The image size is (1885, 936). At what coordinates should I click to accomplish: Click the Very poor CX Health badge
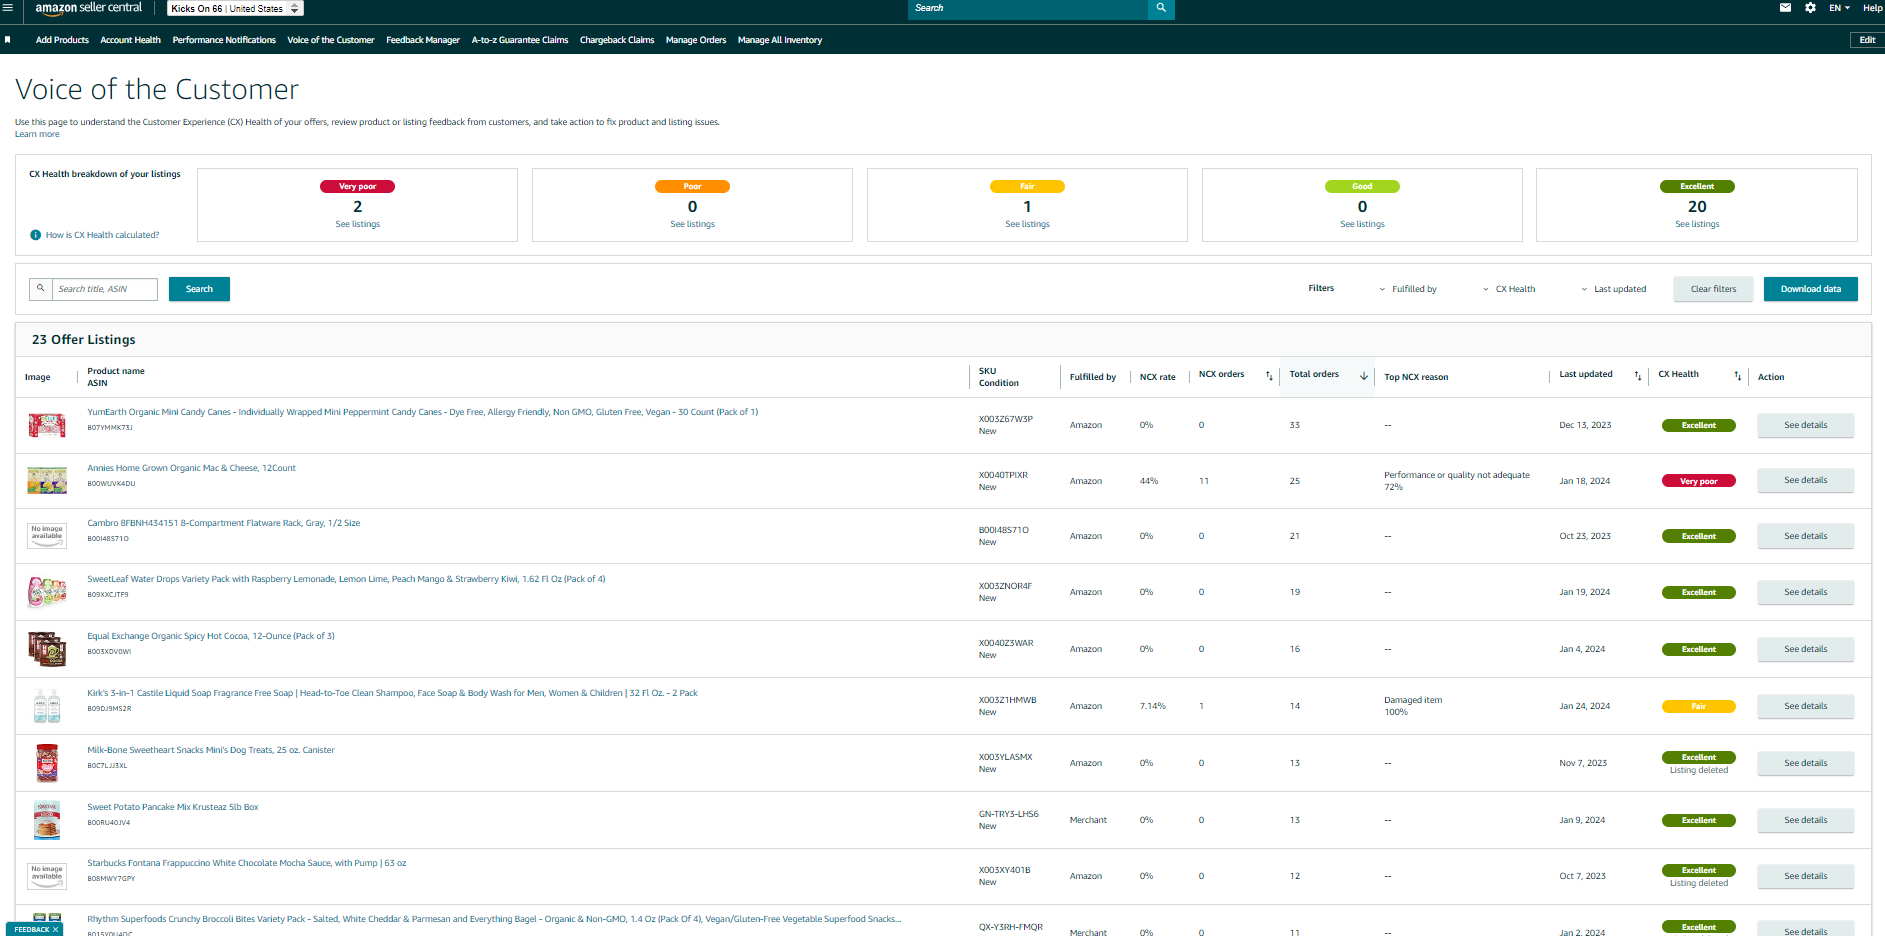click(1698, 481)
